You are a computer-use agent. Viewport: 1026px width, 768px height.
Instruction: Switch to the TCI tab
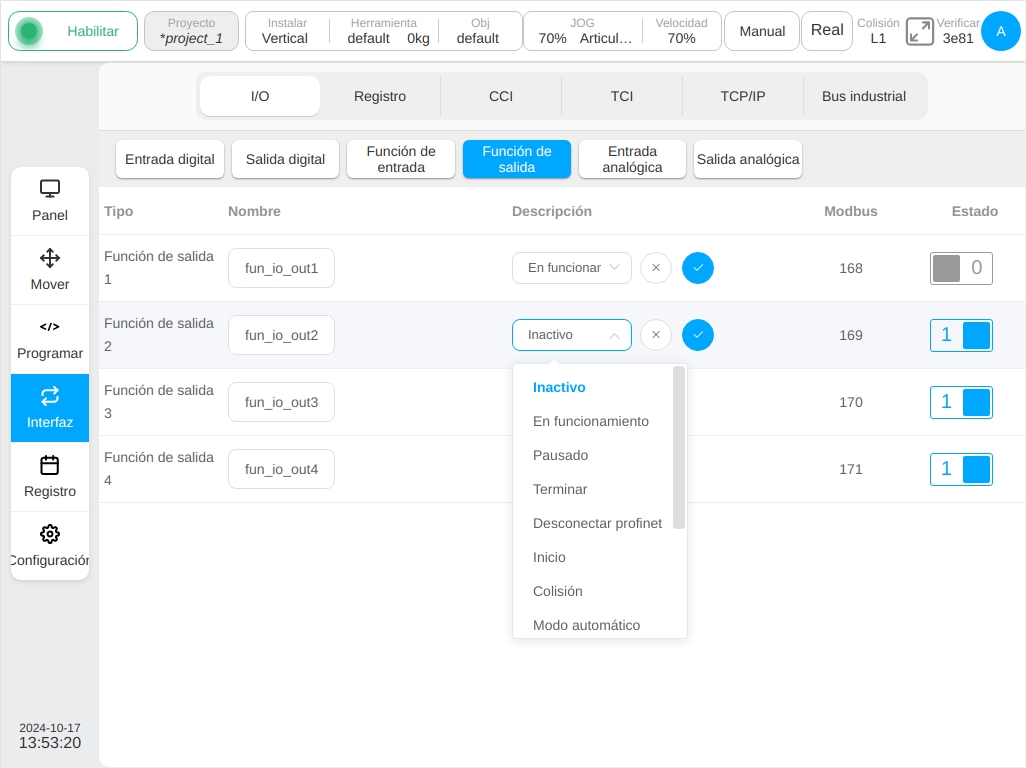(622, 96)
